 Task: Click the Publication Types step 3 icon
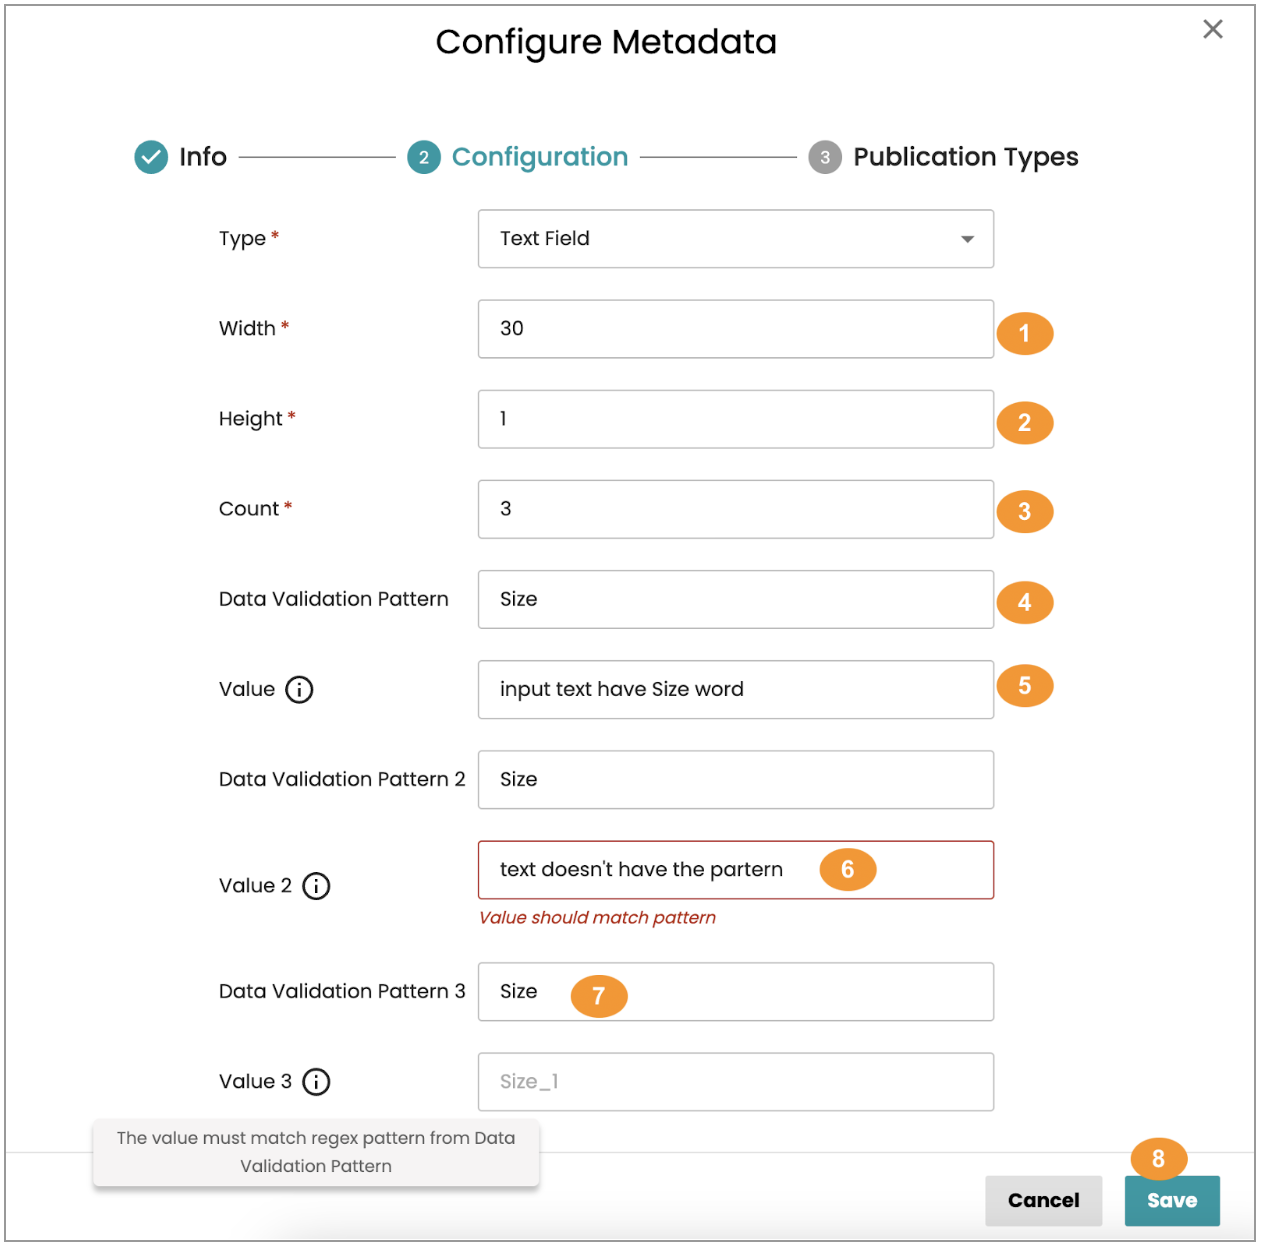tap(825, 157)
